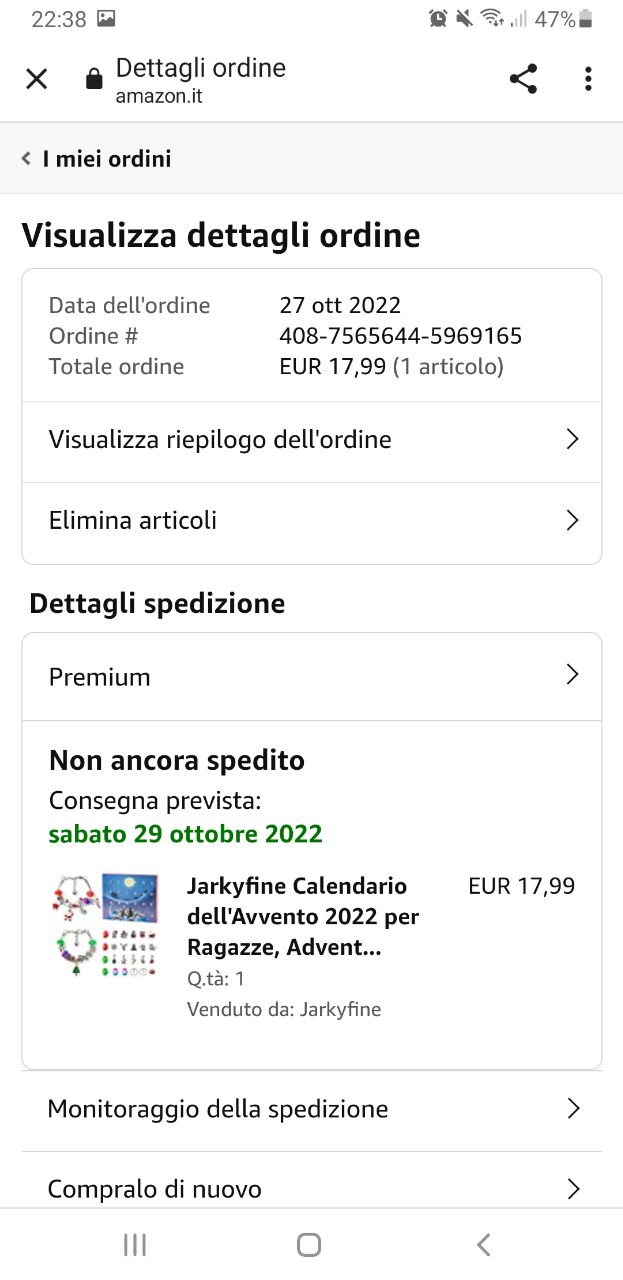Expand the Premium shipping row chevron
The image size is (623, 1280).
(572, 675)
